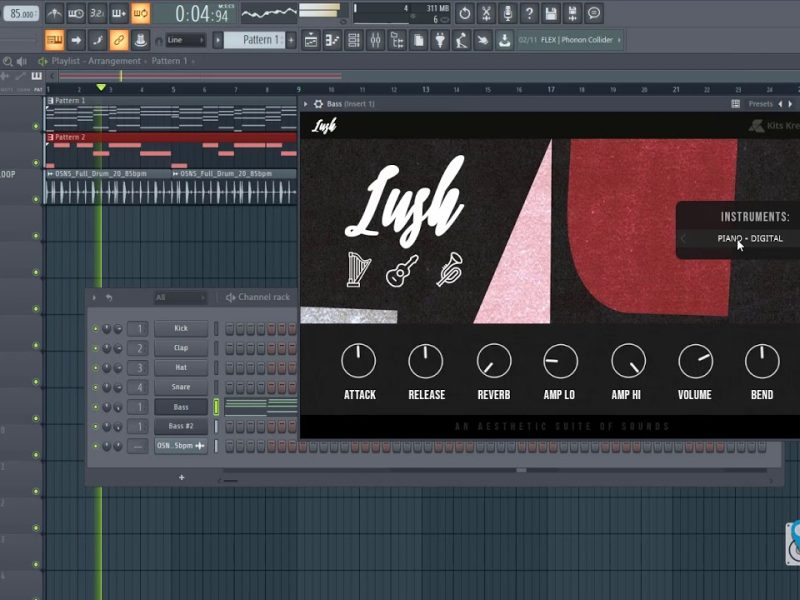Click the stamp tool icon in the toolbar
Image resolution: width=800 pixels, height=600 pixels.
coord(140,40)
